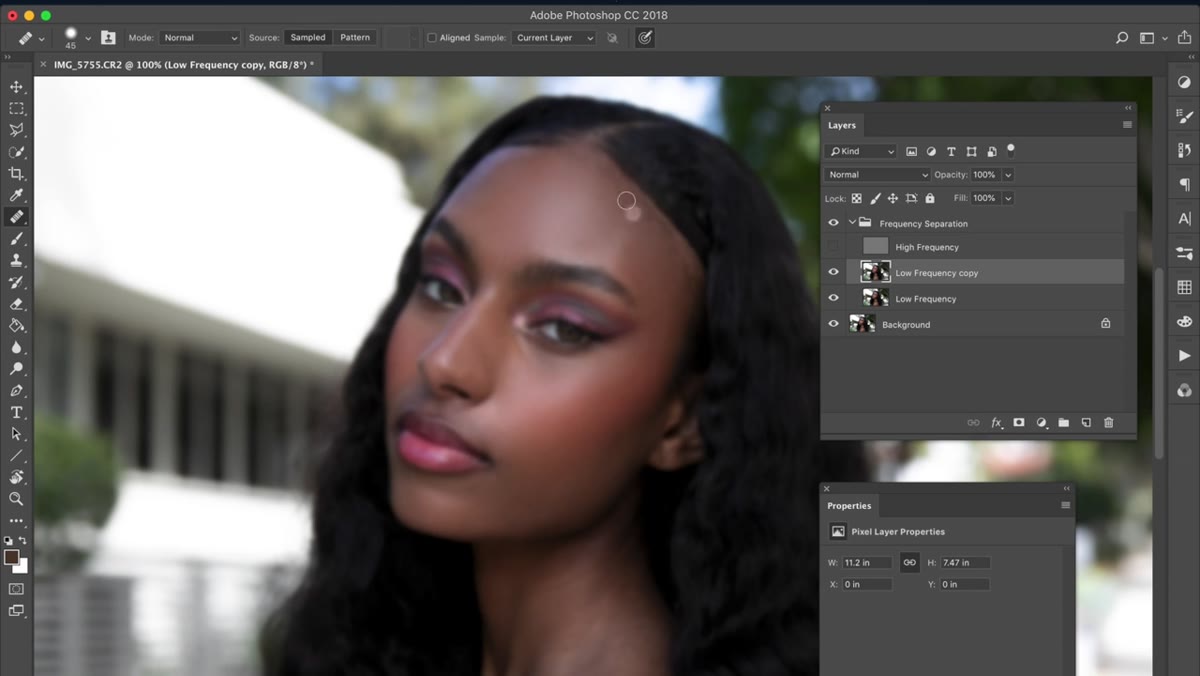Open Edit Toolbar three-dots button
This screenshot has width=1200, height=676.
16,521
